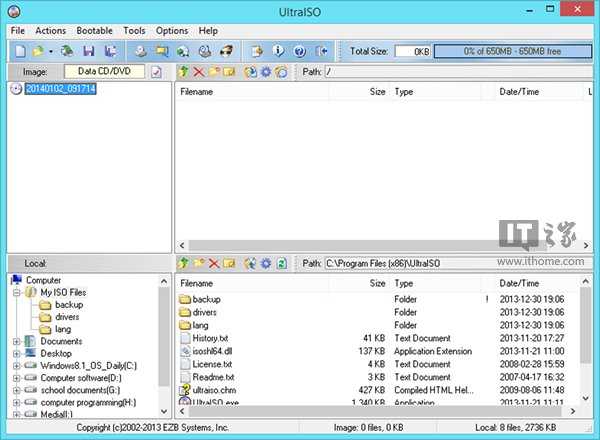Expand the Desktop tree node
600x440 pixels.
(x=16, y=354)
